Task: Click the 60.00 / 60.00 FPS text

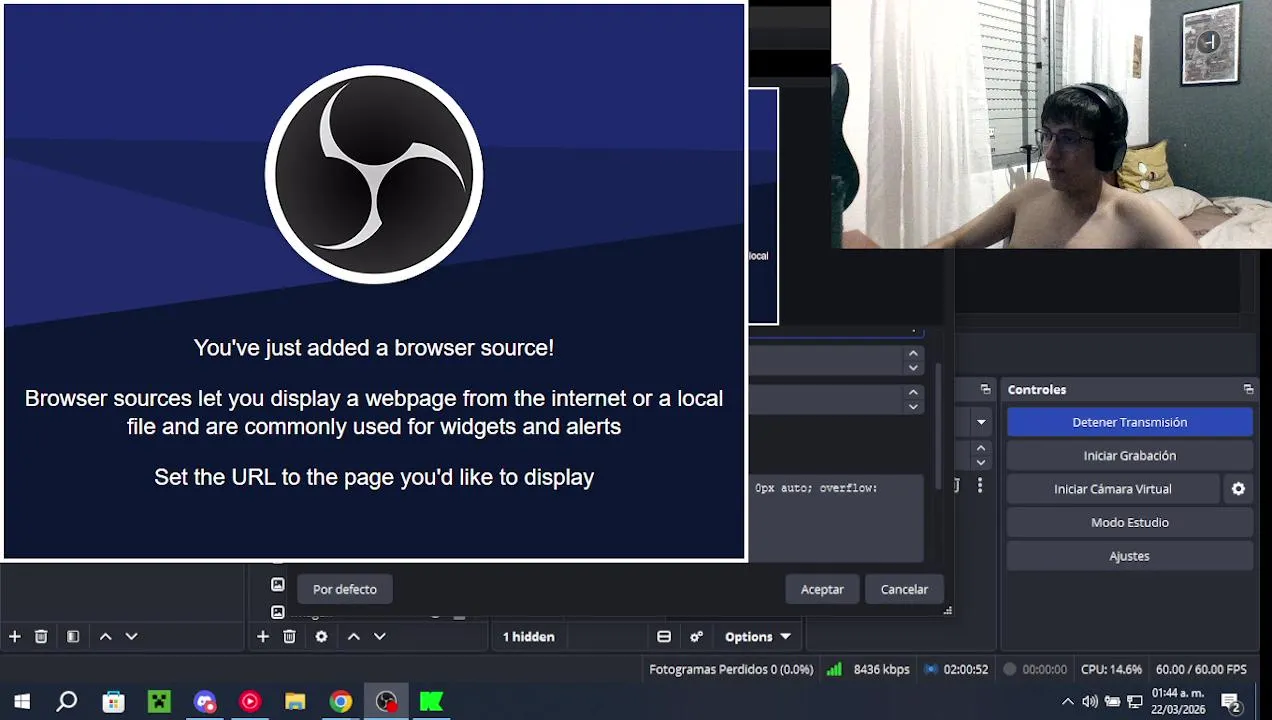Action: pos(1201,669)
